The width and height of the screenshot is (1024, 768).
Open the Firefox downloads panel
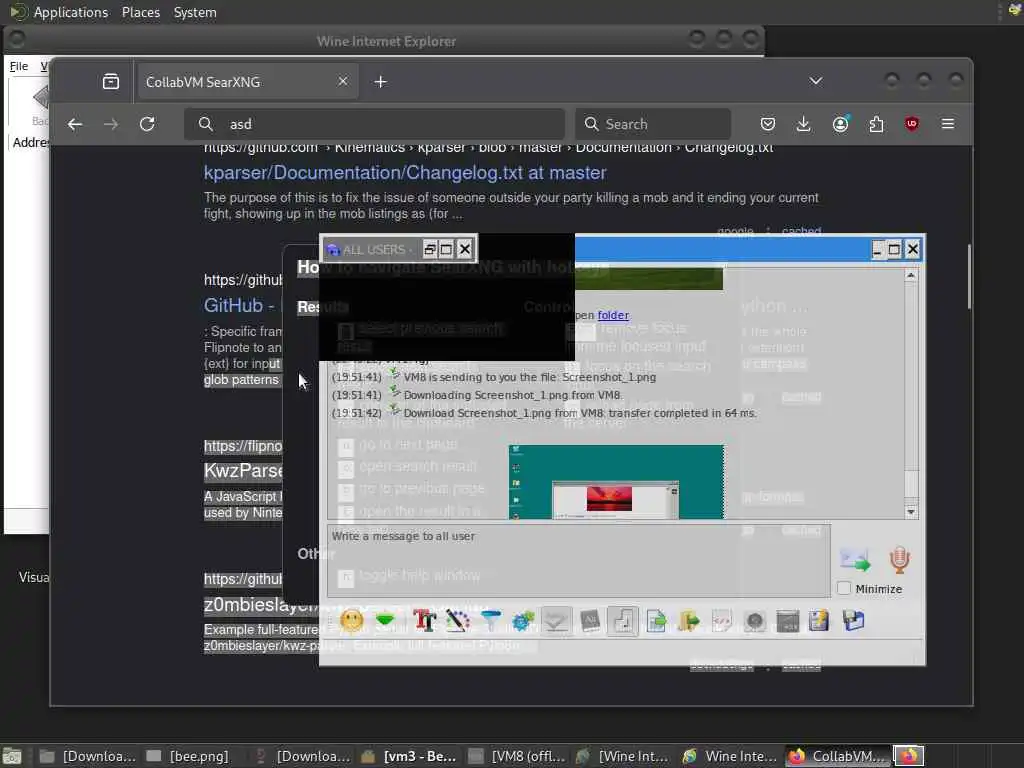point(804,124)
